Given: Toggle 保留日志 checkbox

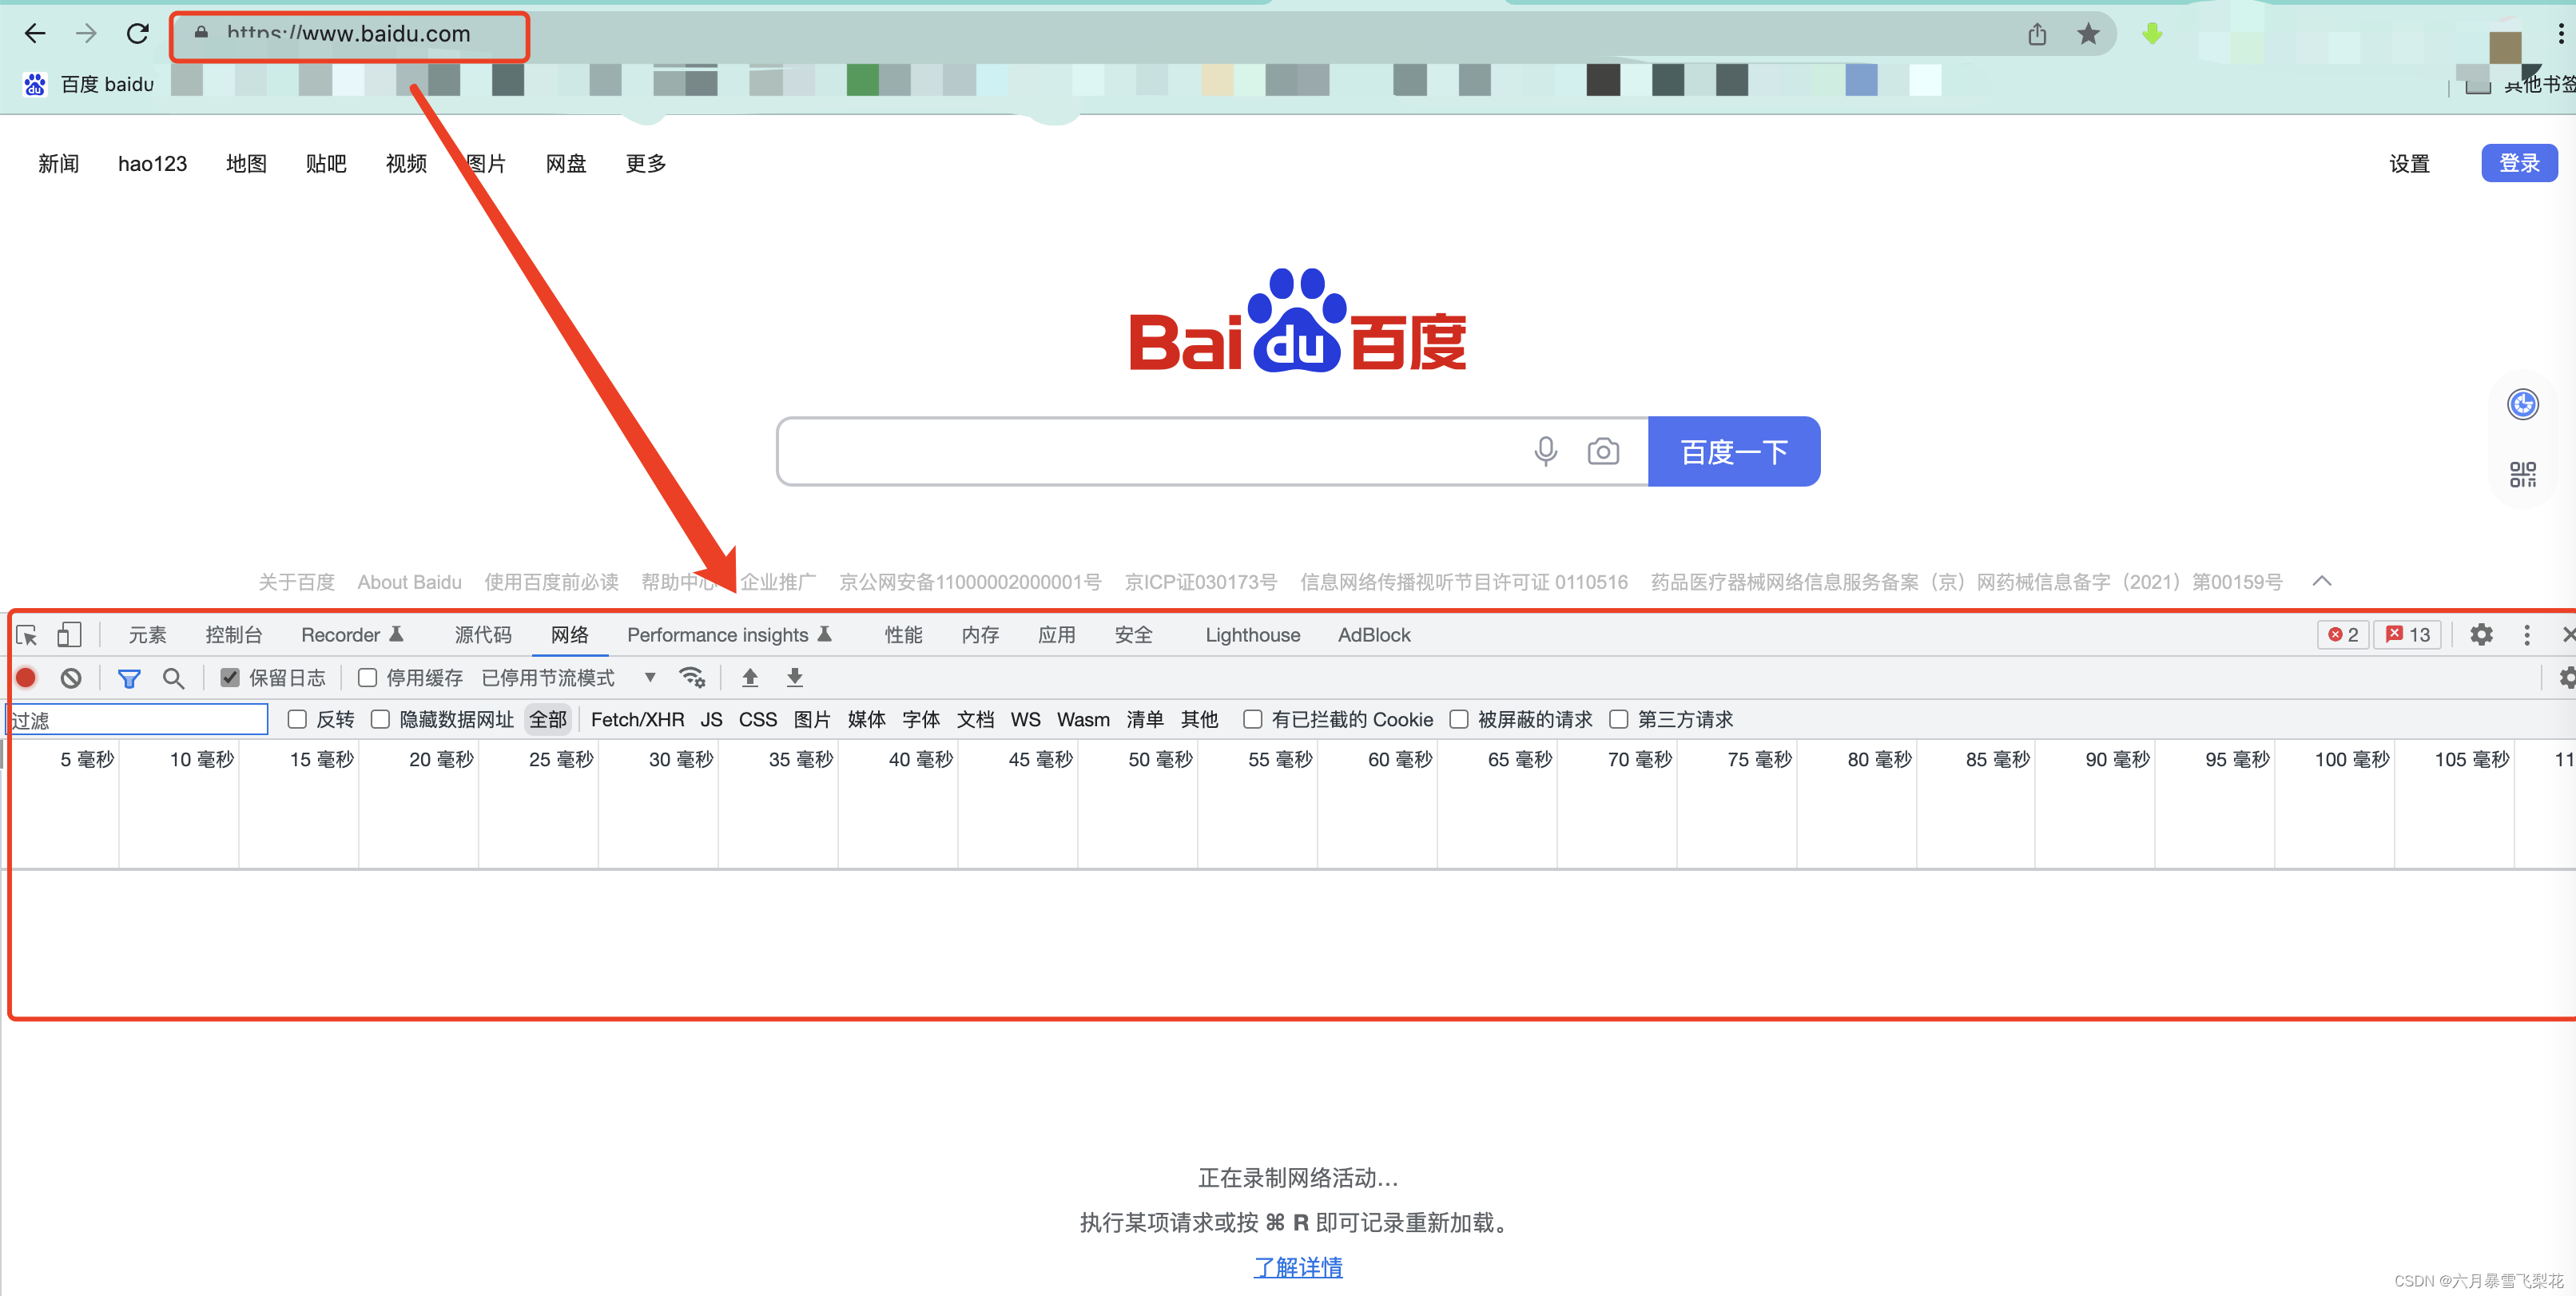Looking at the screenshot, I should point(230,678).
